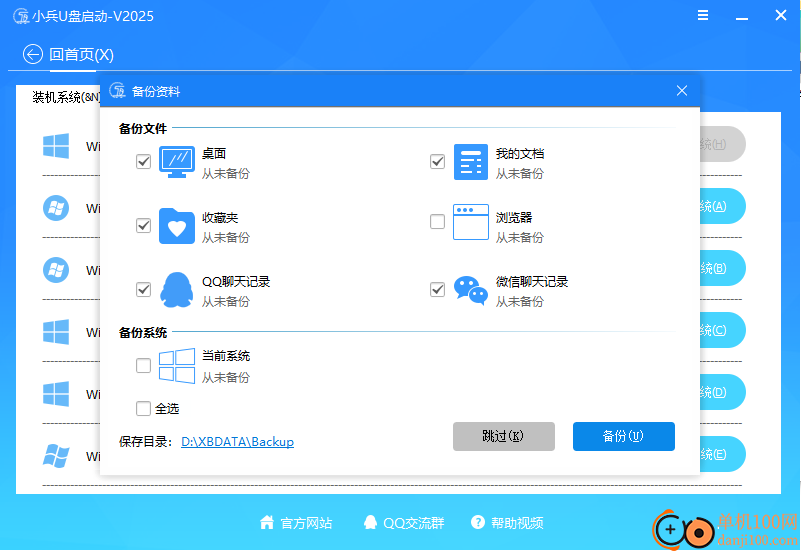Uncheck the Desktop (桌面) backup checkbox
Viewport: 801px width, 551px height.
144,161
